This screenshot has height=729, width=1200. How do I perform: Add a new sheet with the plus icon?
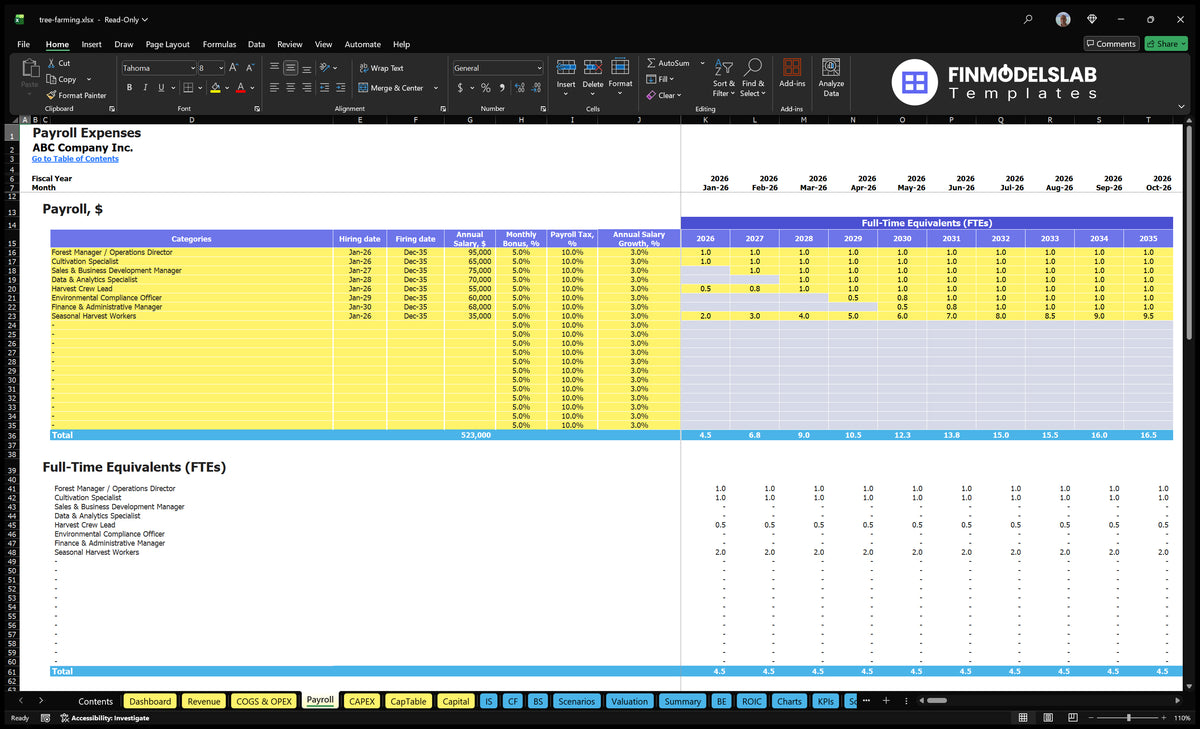click(885, 701)
